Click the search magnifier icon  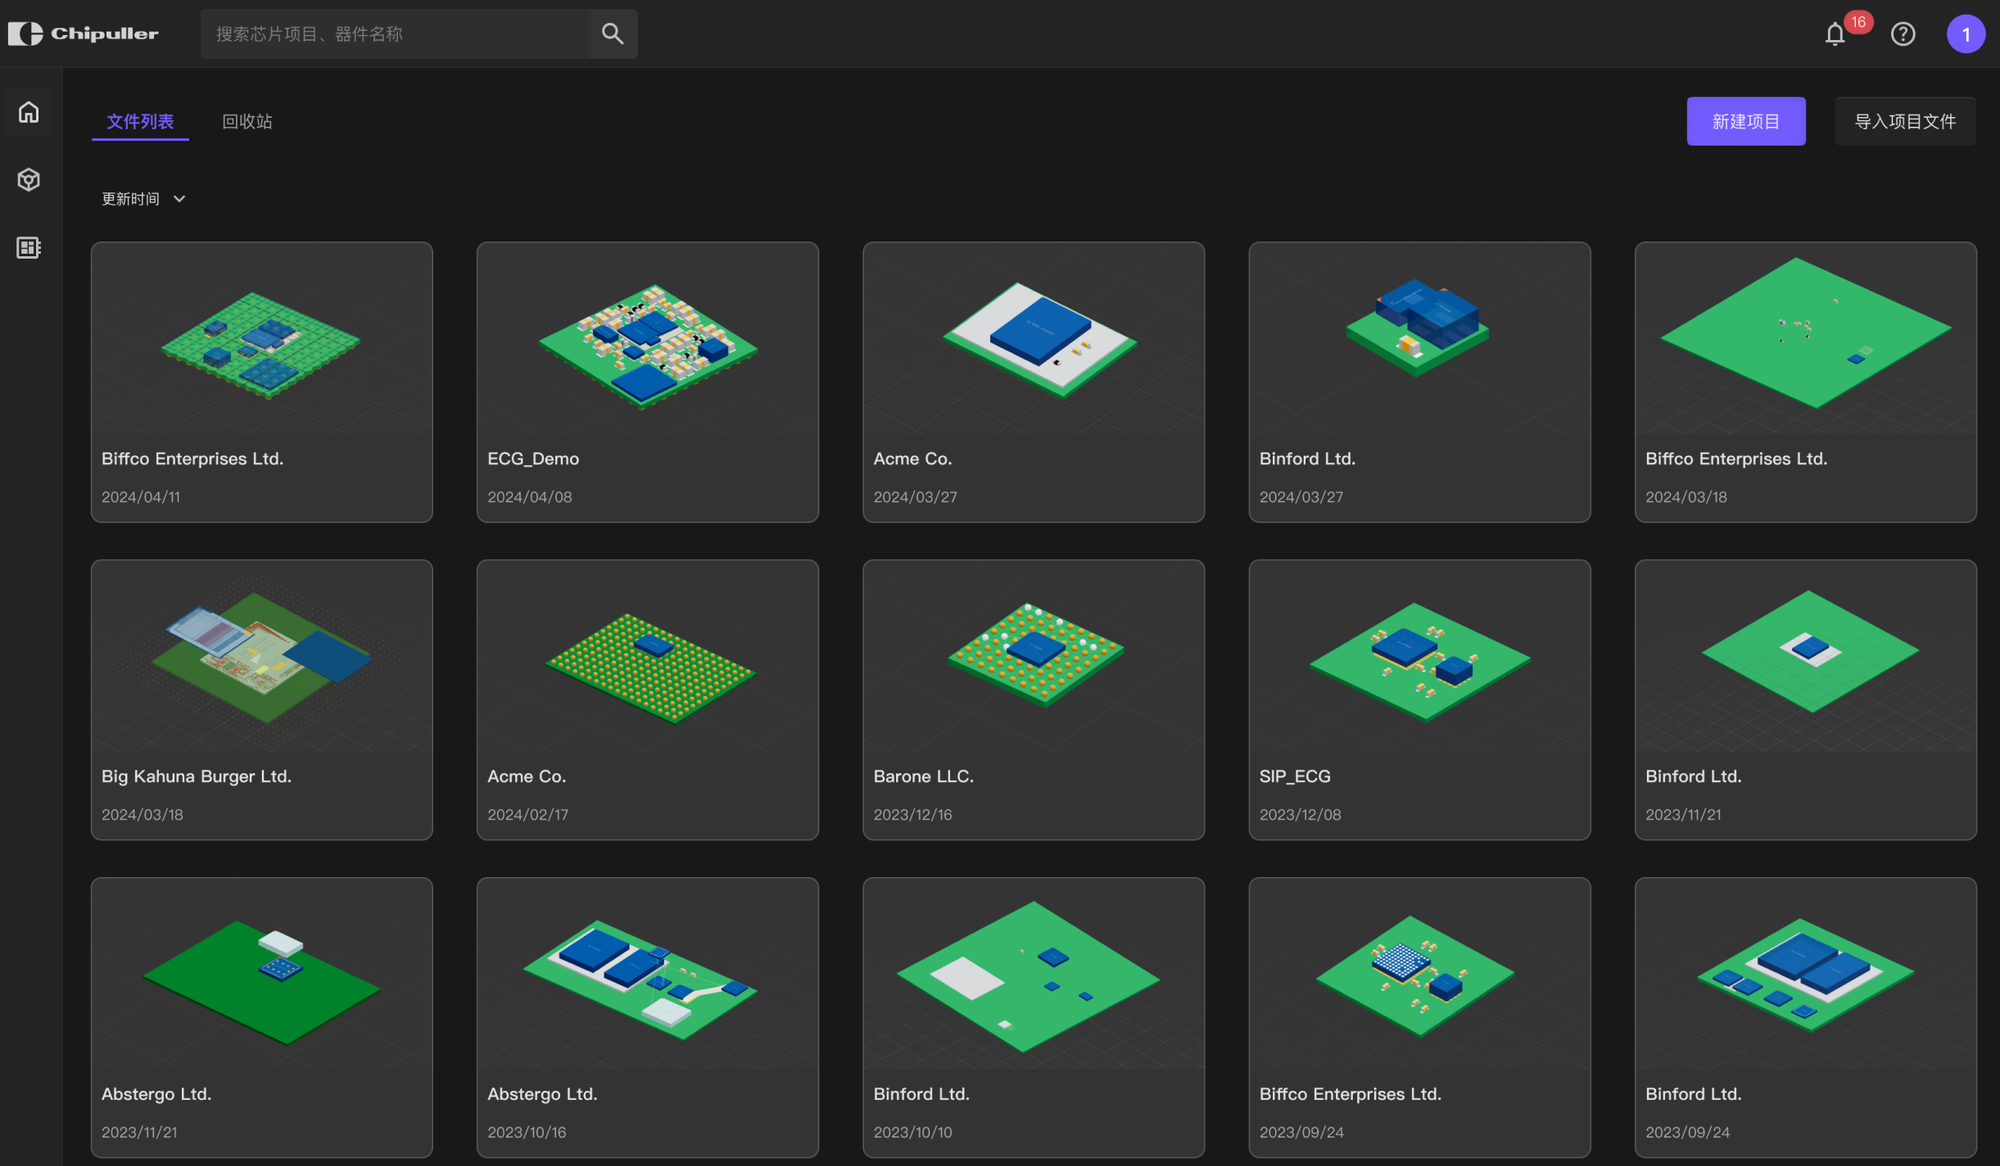tap(612, 34)
